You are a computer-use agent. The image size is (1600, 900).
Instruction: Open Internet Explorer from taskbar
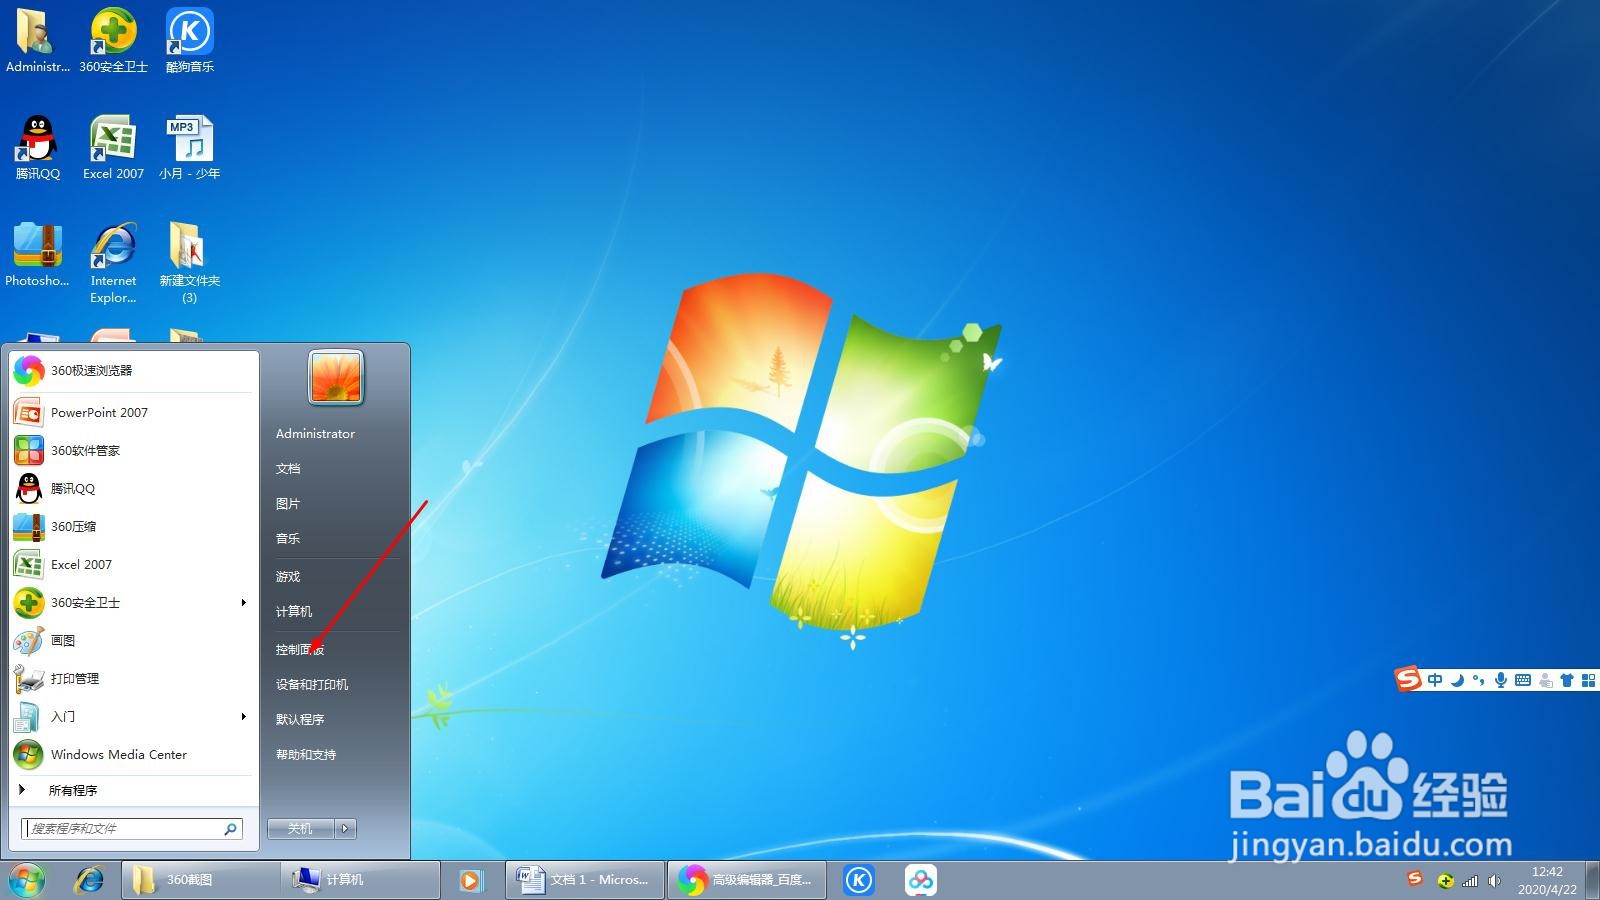[x=90, y=880]
